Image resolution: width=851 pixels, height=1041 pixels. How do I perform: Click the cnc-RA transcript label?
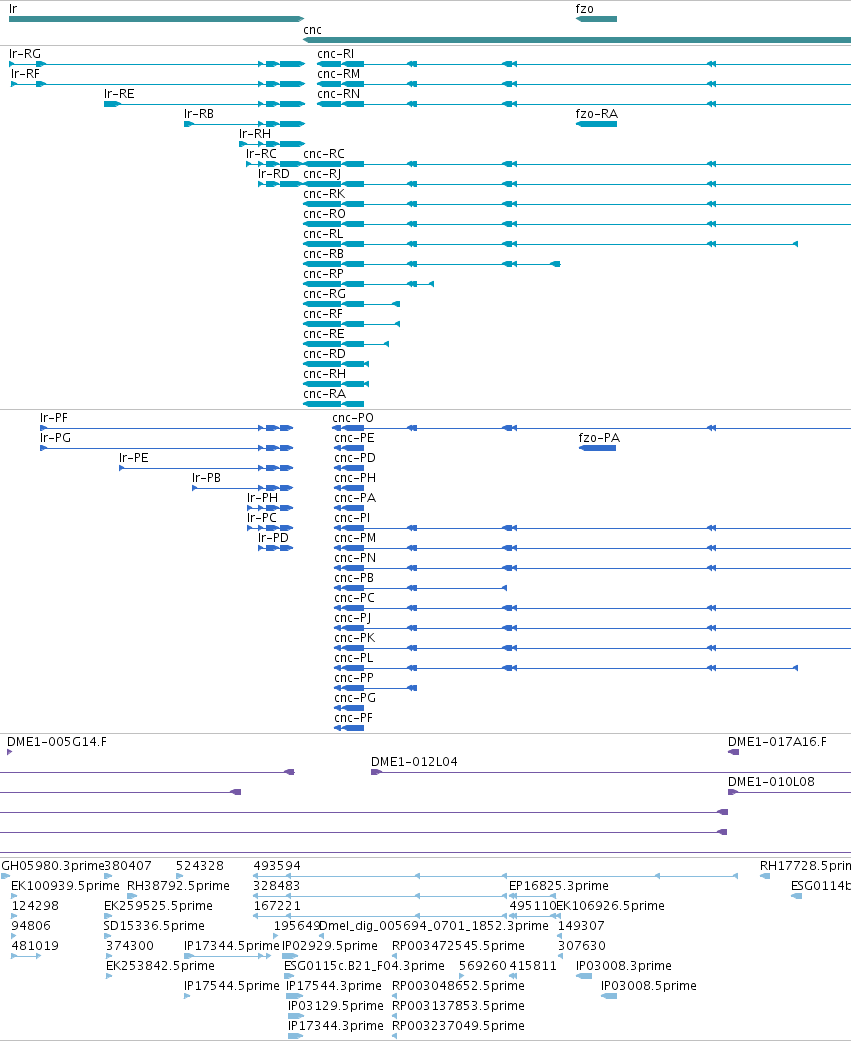click(x=325, y=392)
